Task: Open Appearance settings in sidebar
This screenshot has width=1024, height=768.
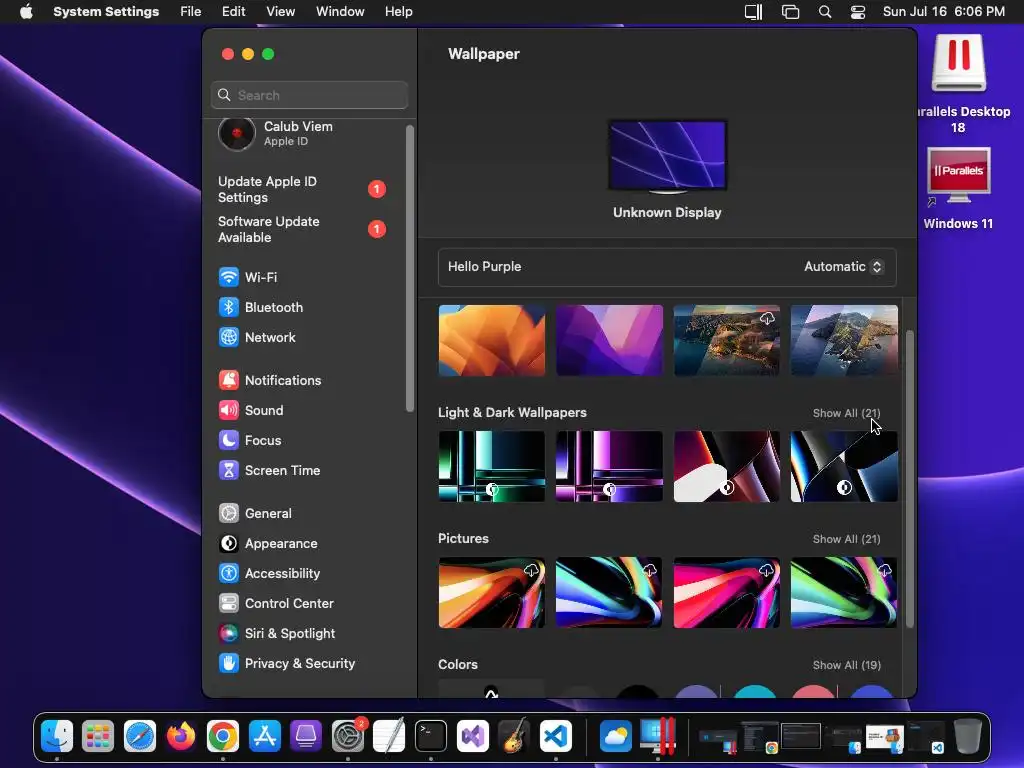Action: (x=268, y=543)
